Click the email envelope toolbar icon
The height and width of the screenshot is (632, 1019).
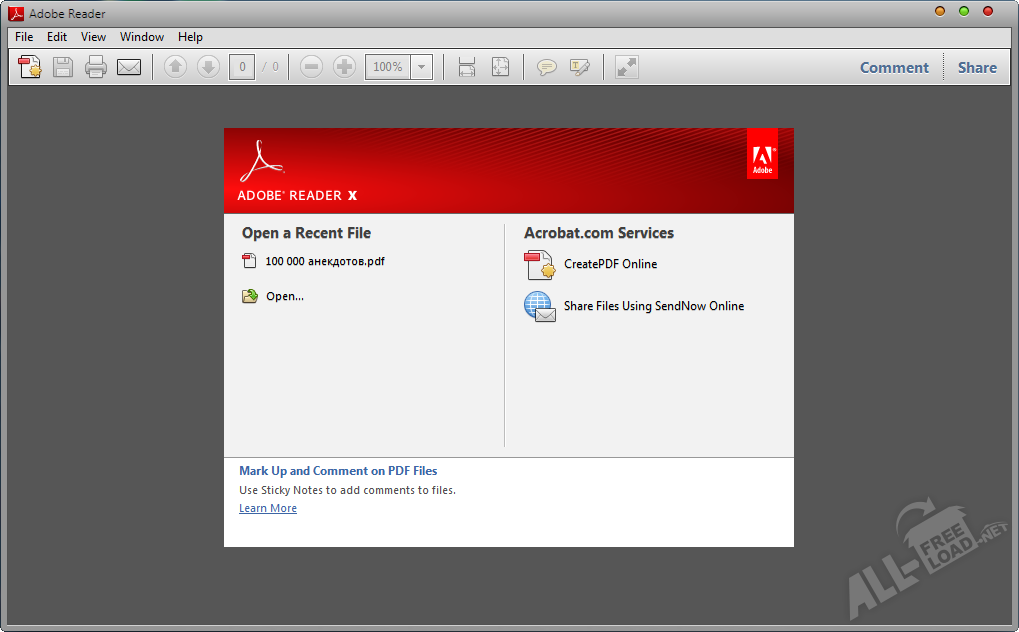tap(129, 67)
